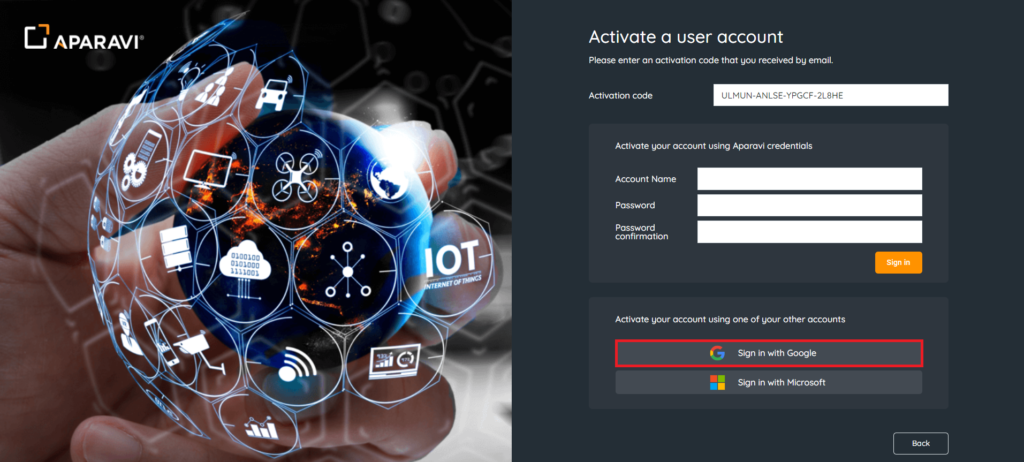Click the dashboard monitor gauge icon
Image resolution: width=1024 pixels, height=462 pixels.
pyautogui.click(x=395, y=360)
